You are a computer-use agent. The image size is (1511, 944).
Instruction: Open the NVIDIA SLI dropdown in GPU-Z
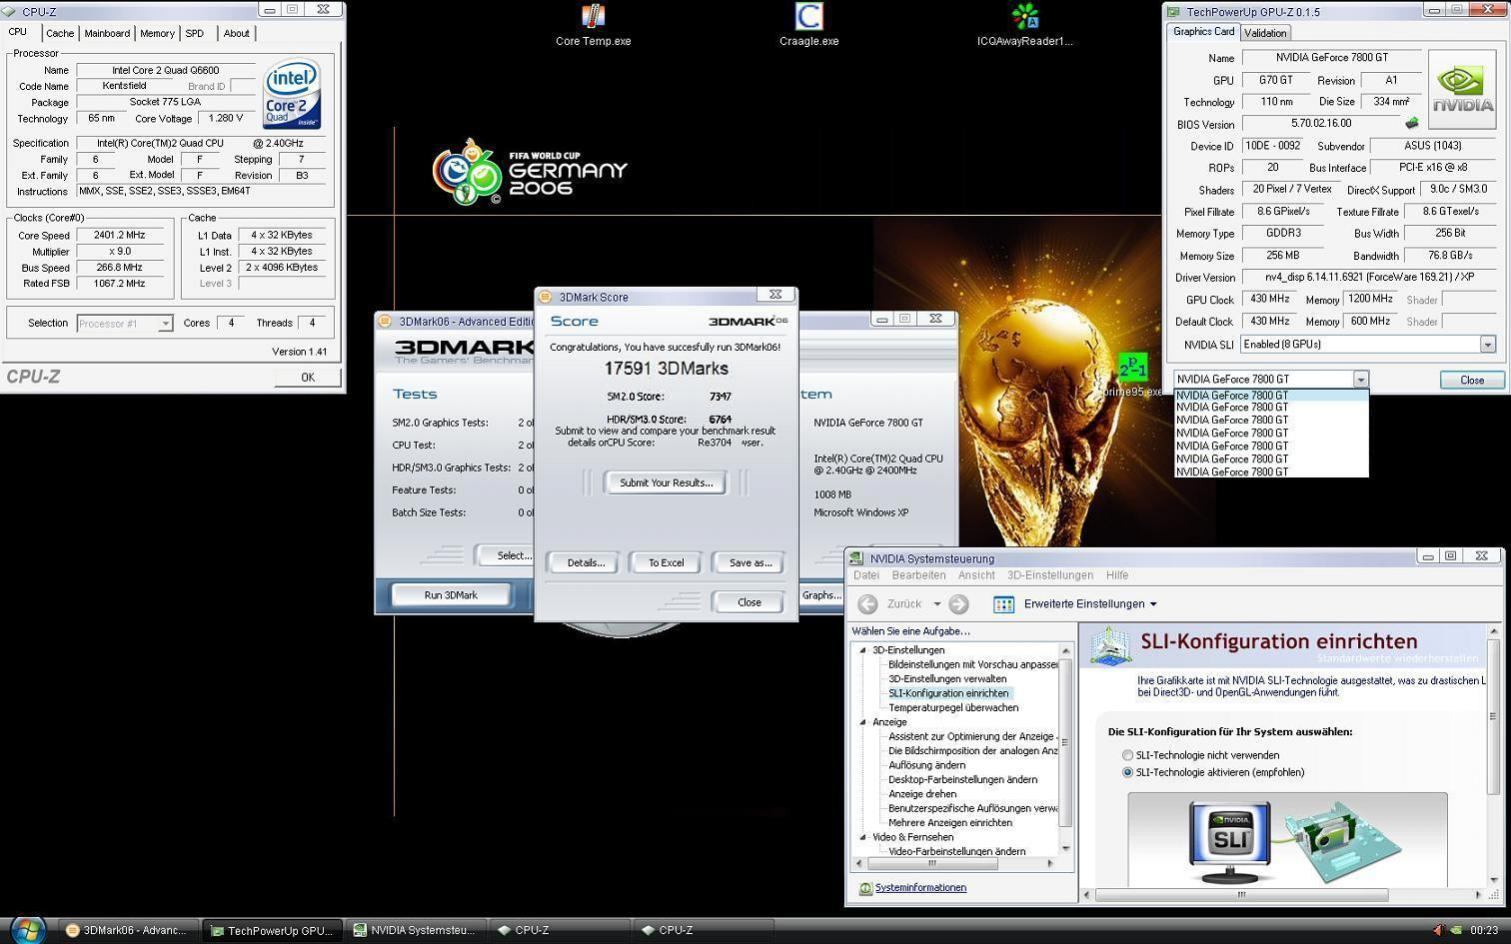1487,345
